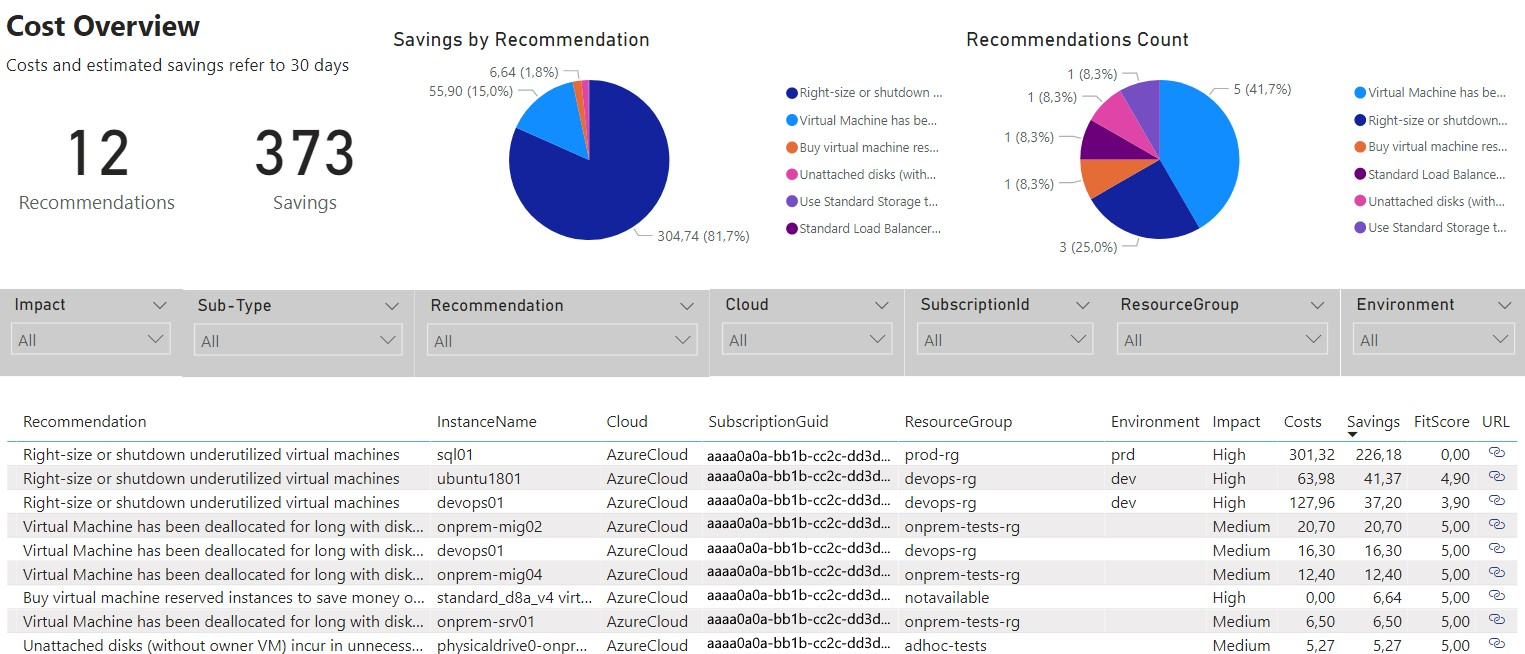This screenshot has width=1525, height=654.
Task: Click the link icon for the ubuntu1801 row
Action: (x=1496, y=478)
